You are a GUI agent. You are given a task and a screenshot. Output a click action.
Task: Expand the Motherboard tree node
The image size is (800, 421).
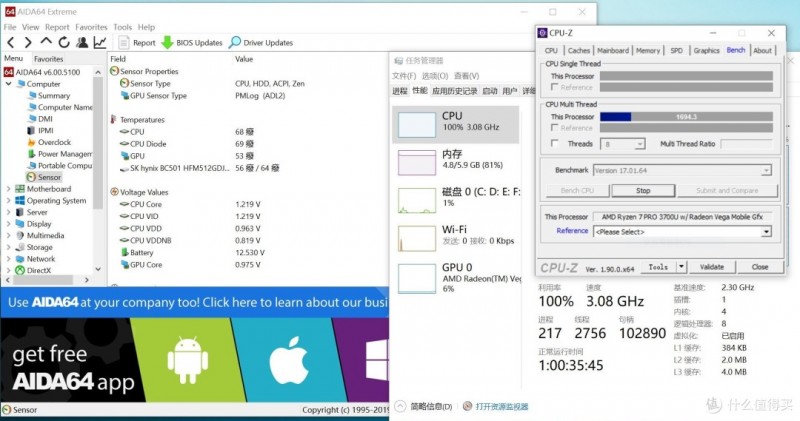pos(8,189)
